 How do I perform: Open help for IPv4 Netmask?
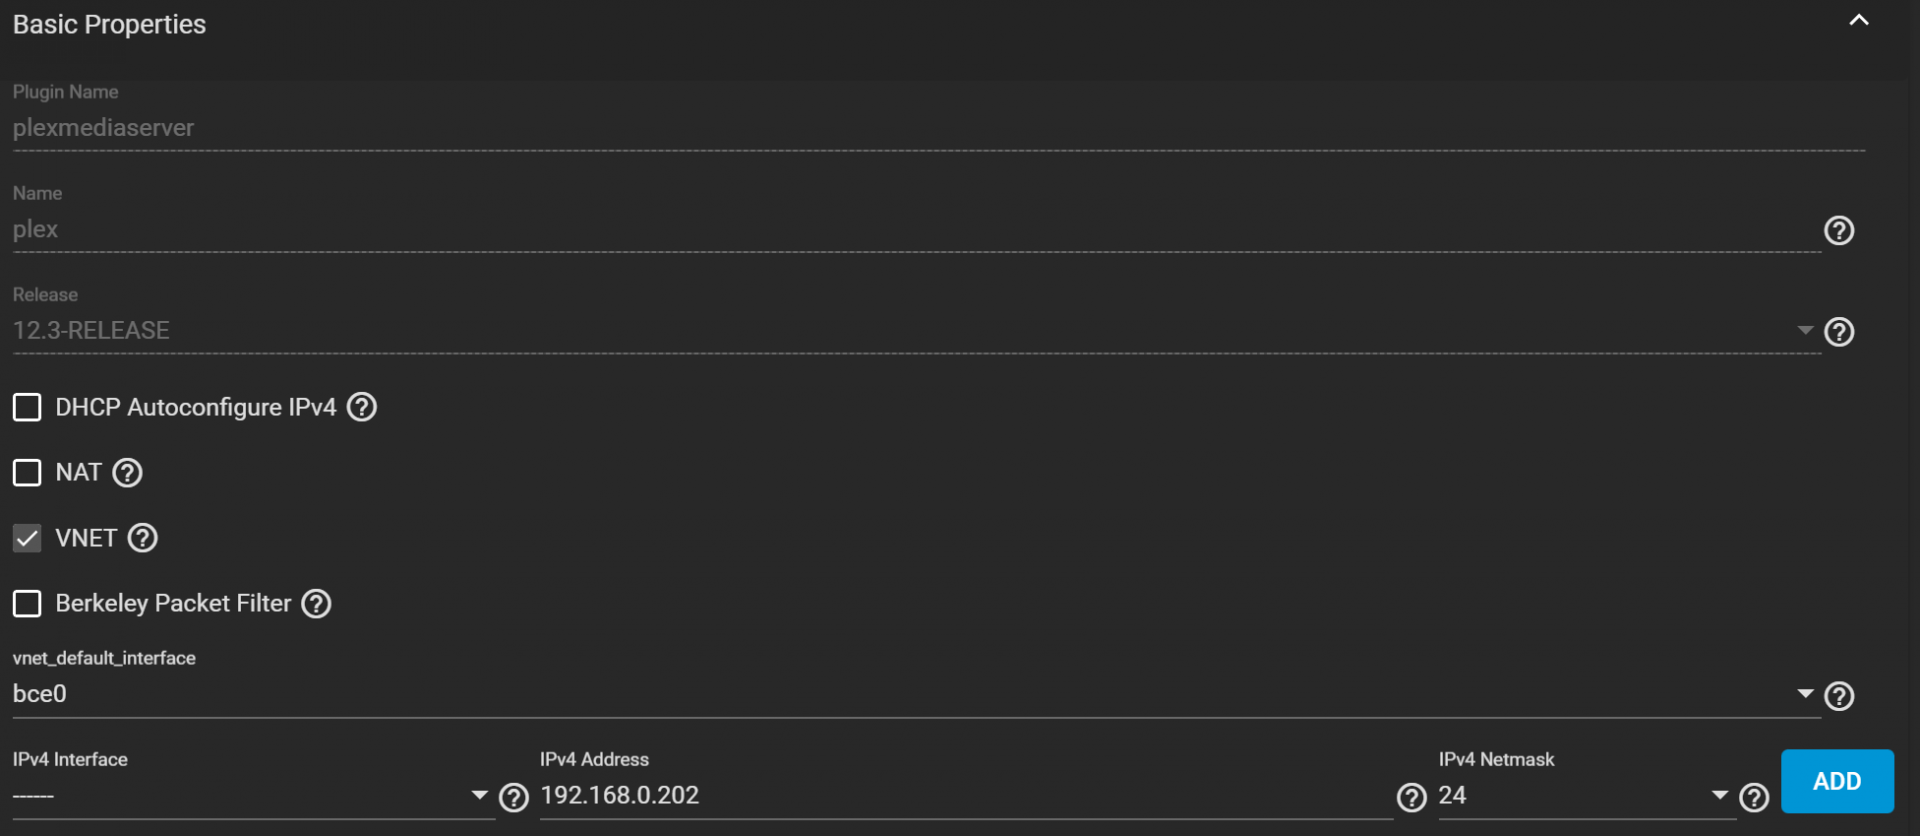point(1754,798)
